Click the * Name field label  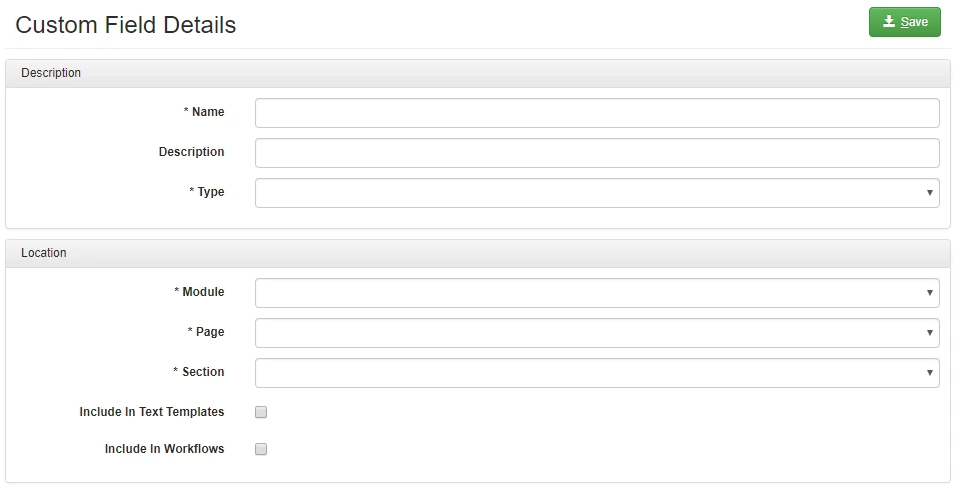click(x=204, y=112)
